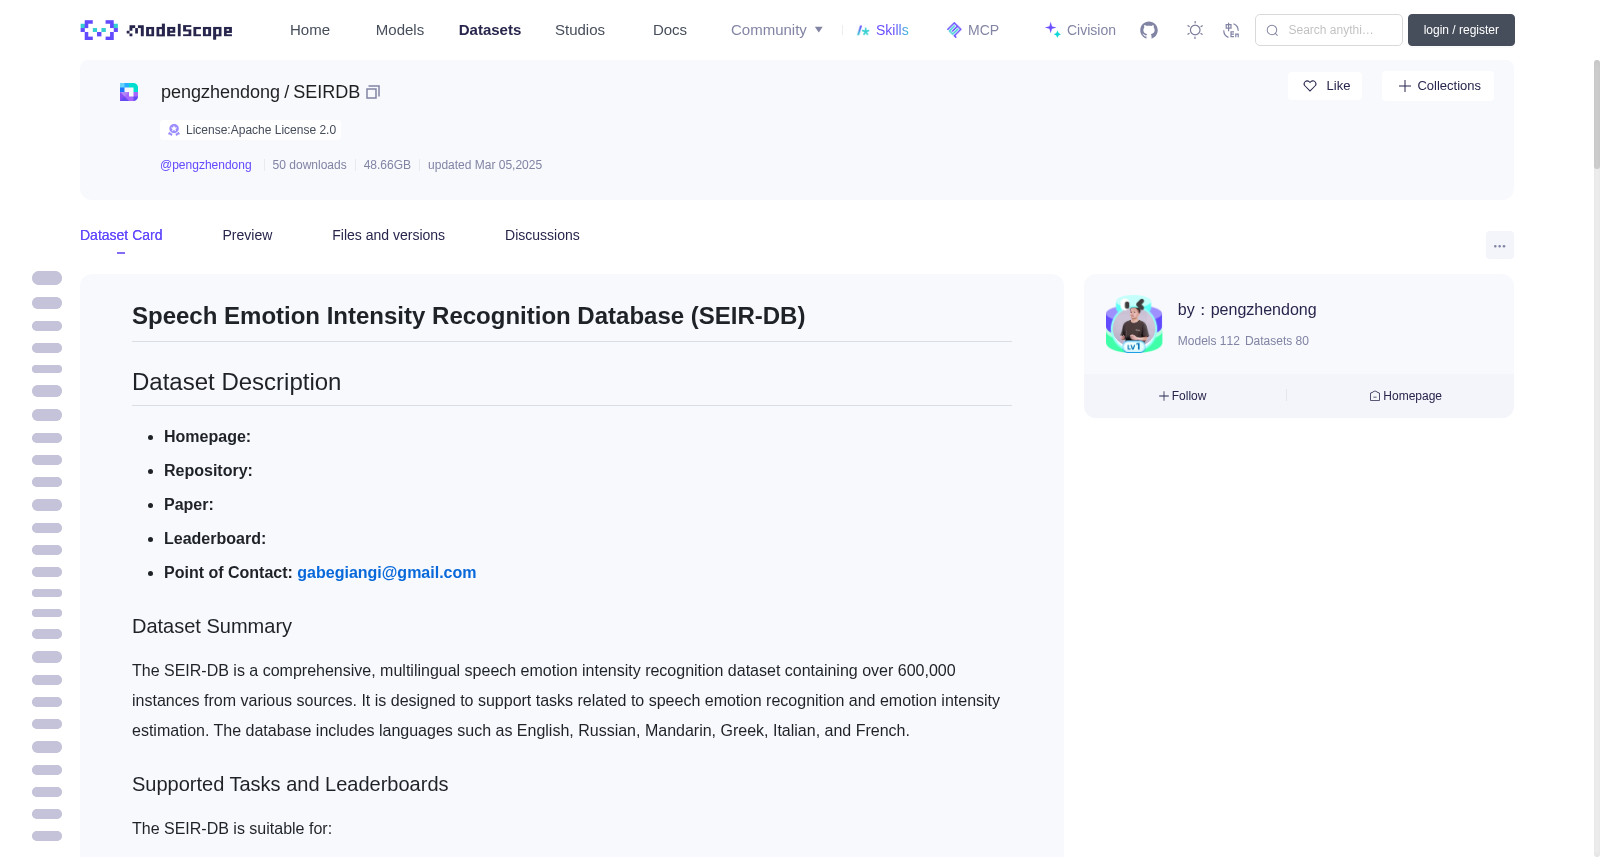The image size is (1600, 857).
Task: Open the Datasets section
Action: [490, 30]
